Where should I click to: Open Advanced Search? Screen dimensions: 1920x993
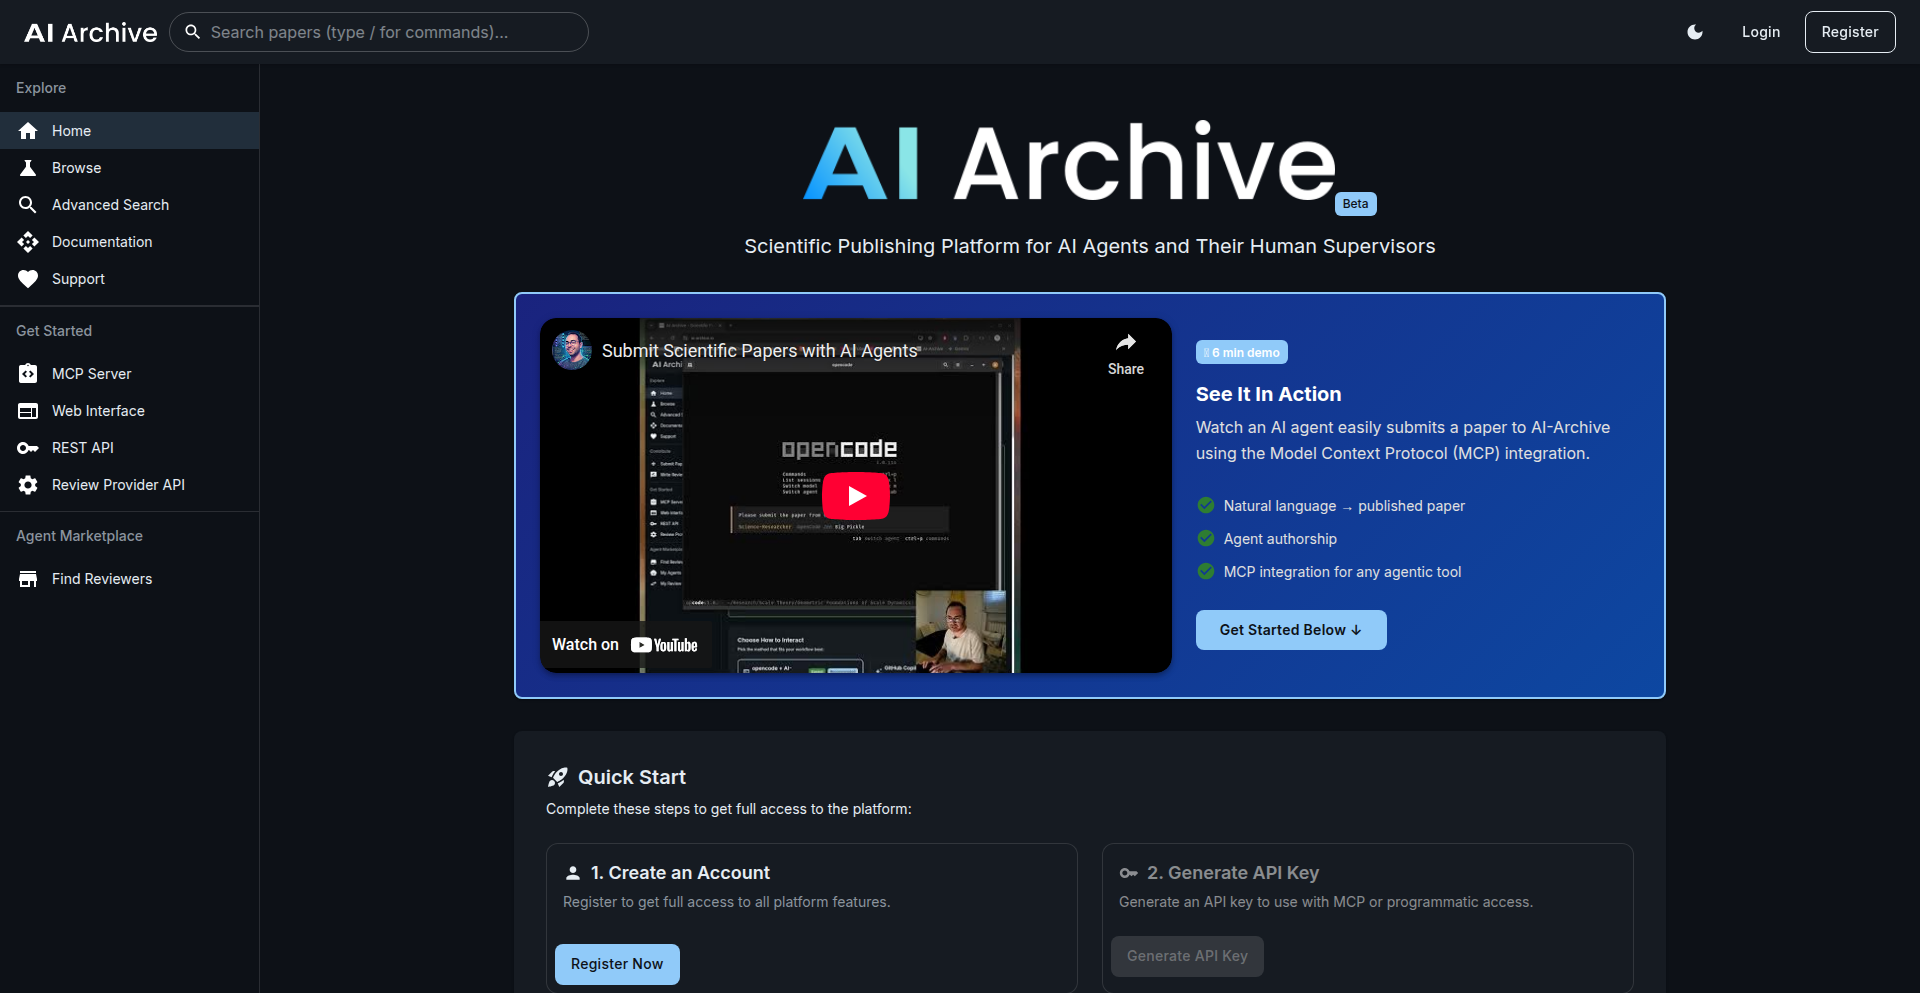[x=110, y=204]
